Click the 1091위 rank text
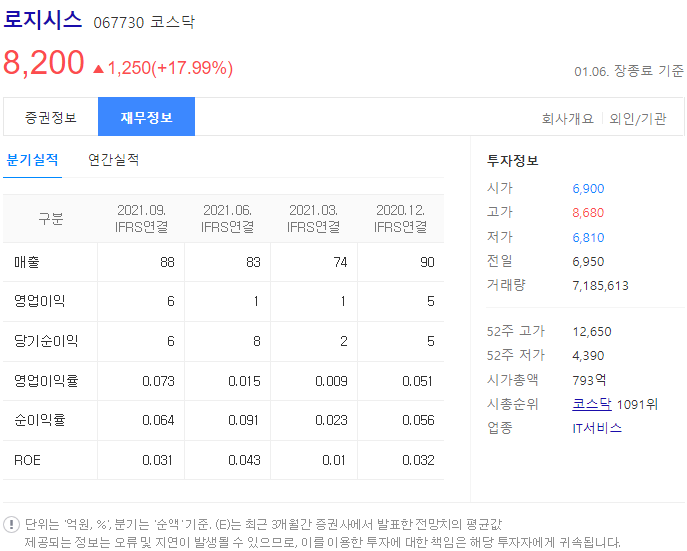Screen dimensions: 687x551 (637, 404)
